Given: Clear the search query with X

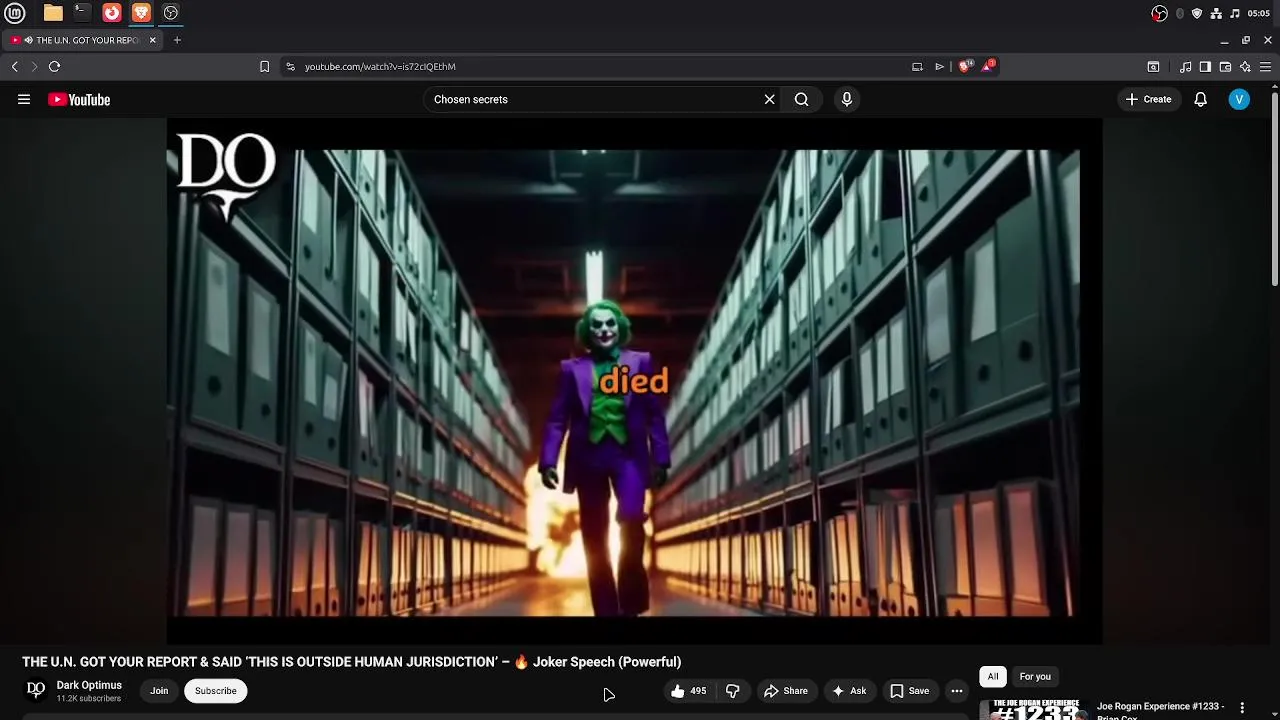Looking at the screenshot, I should click(769, 99).
